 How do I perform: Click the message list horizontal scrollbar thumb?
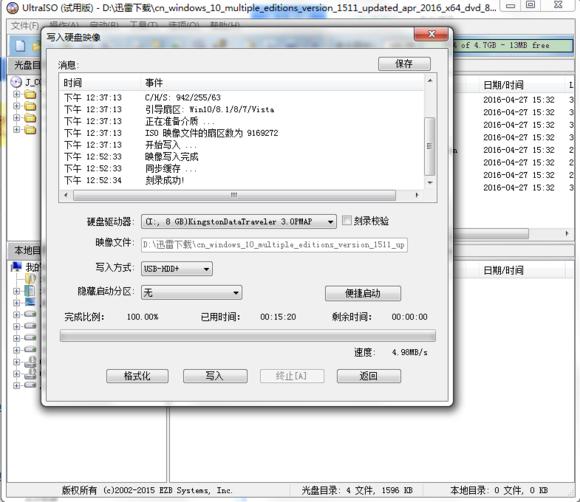tap(234, 195)
